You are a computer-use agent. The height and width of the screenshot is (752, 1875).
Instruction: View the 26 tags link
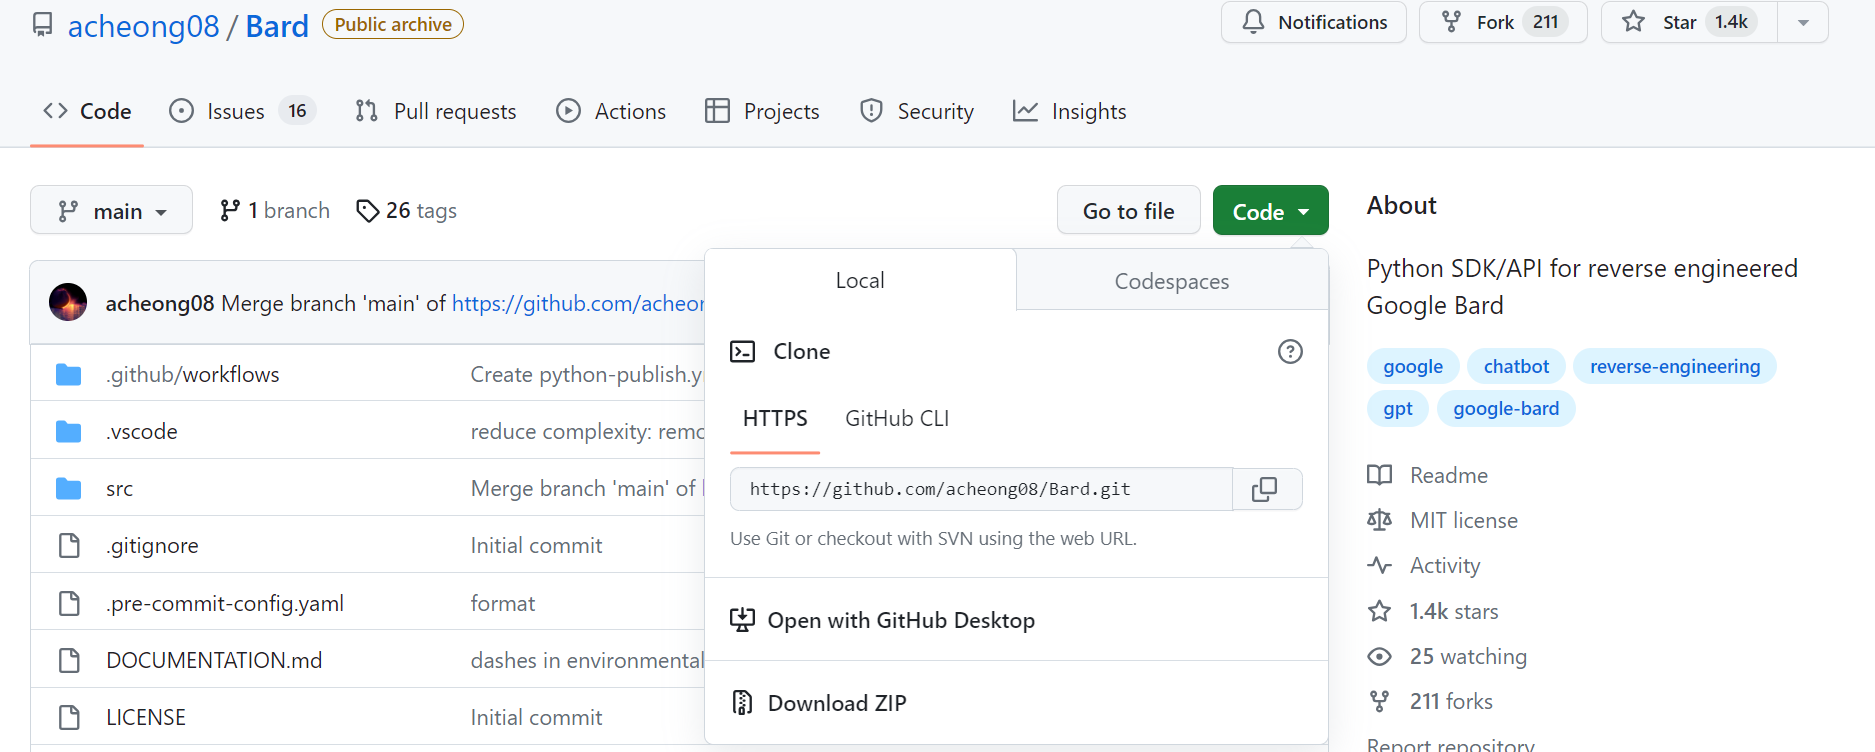click(406, 210)
